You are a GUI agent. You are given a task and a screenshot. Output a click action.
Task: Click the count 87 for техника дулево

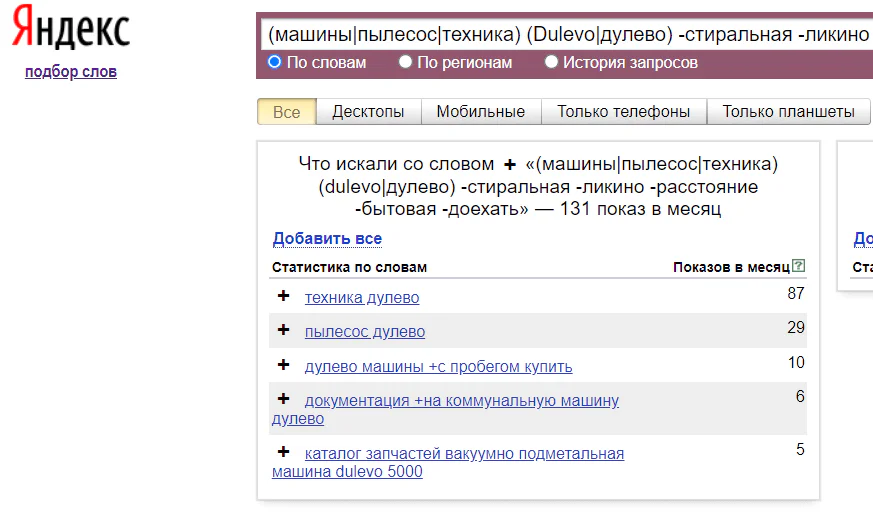click(x=796, y=293)
